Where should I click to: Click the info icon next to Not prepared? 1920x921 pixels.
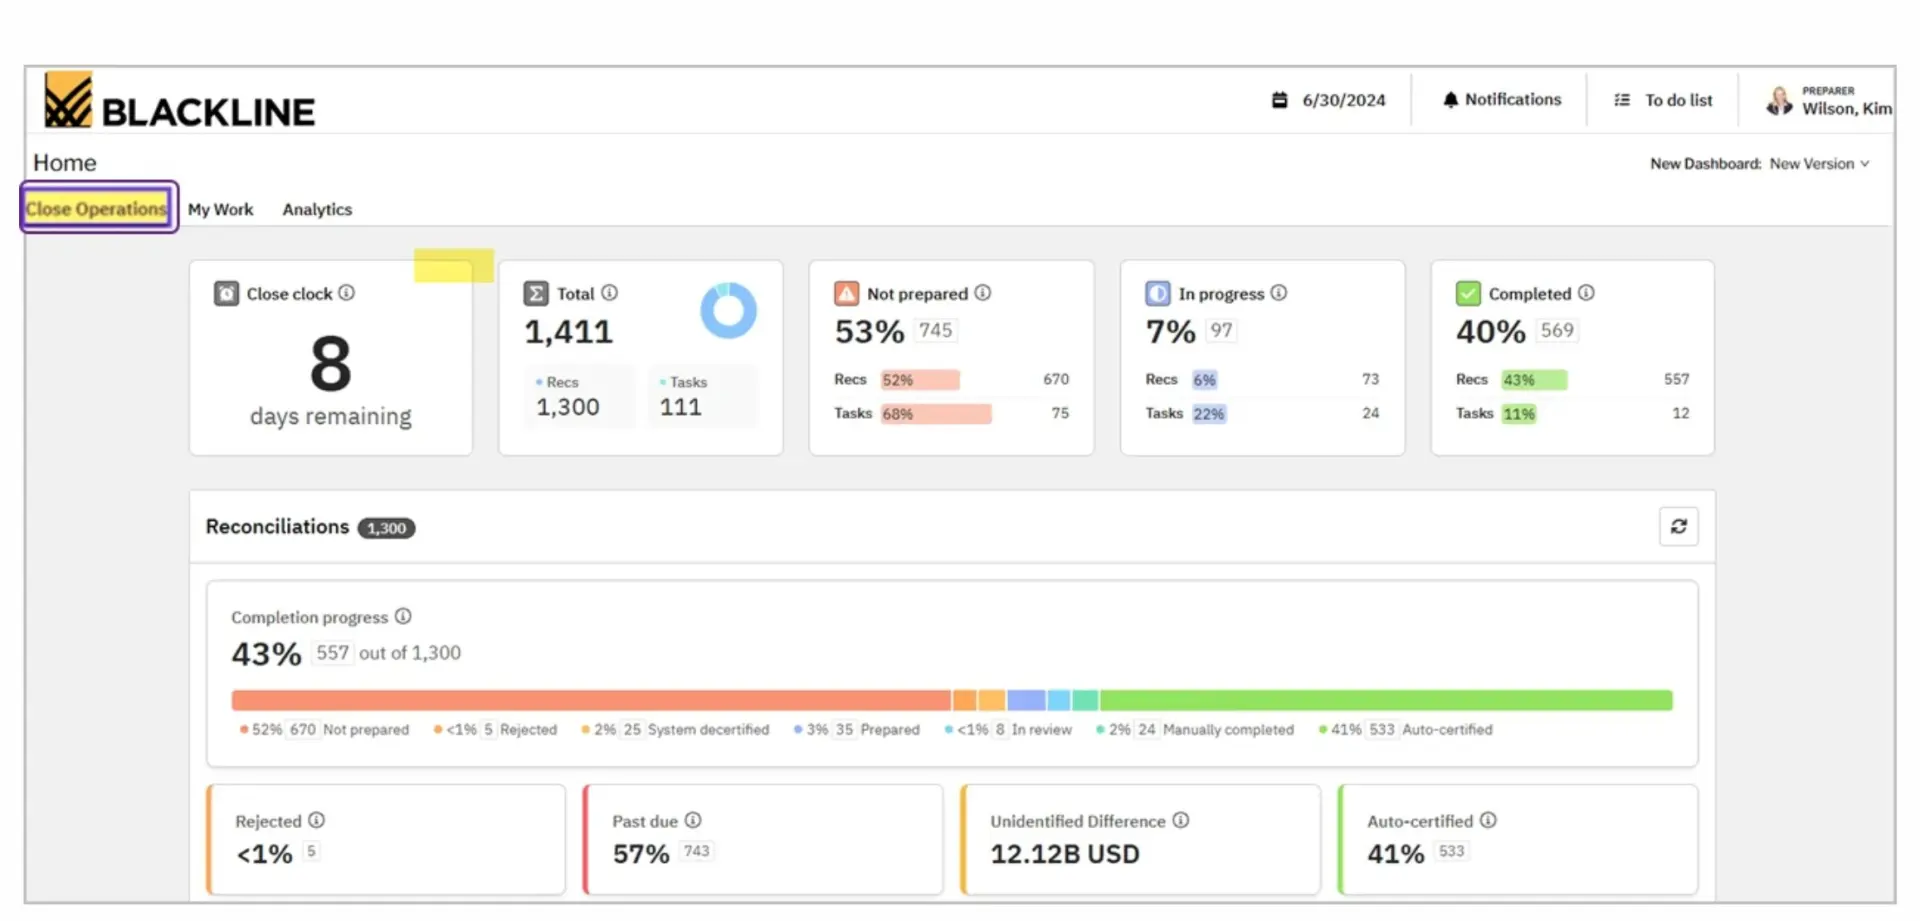tap(983, 293)
